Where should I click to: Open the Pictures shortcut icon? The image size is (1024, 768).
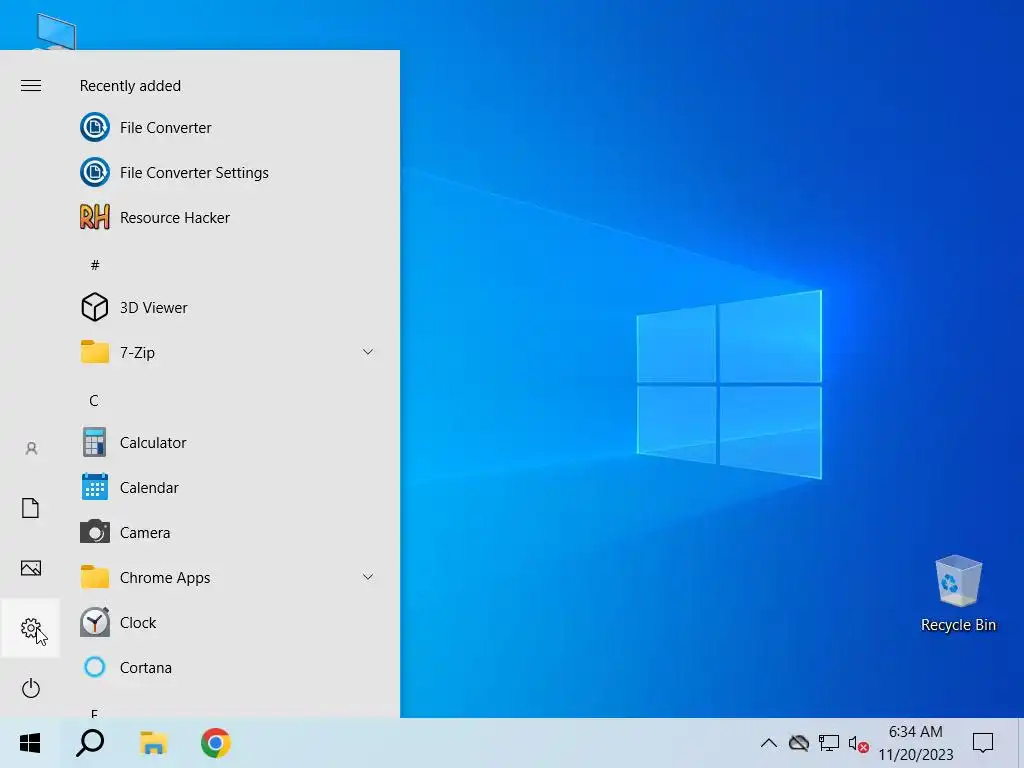(31, 568)
